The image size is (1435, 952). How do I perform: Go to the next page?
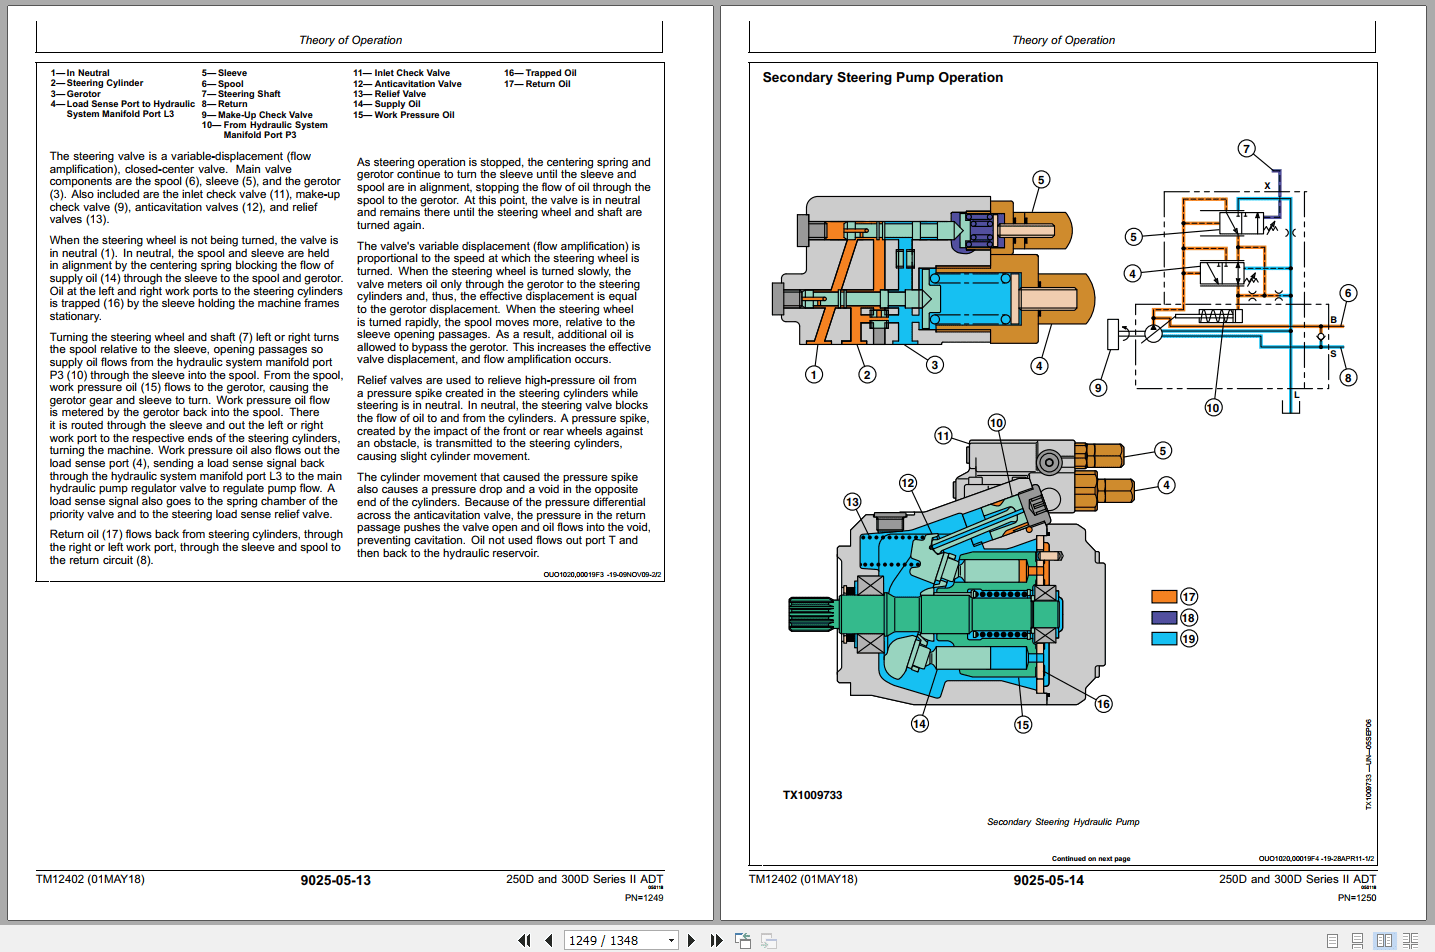coord(691,940)
